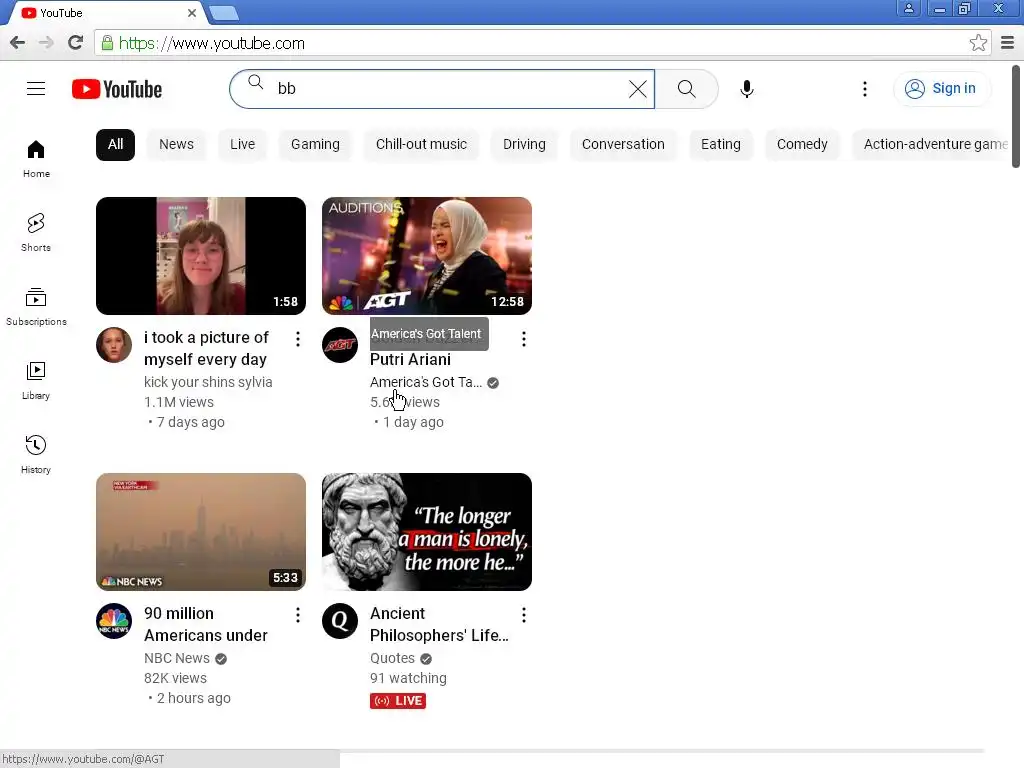Select the Conversation filter chip

pyautogui.click(x=623, y=144)
